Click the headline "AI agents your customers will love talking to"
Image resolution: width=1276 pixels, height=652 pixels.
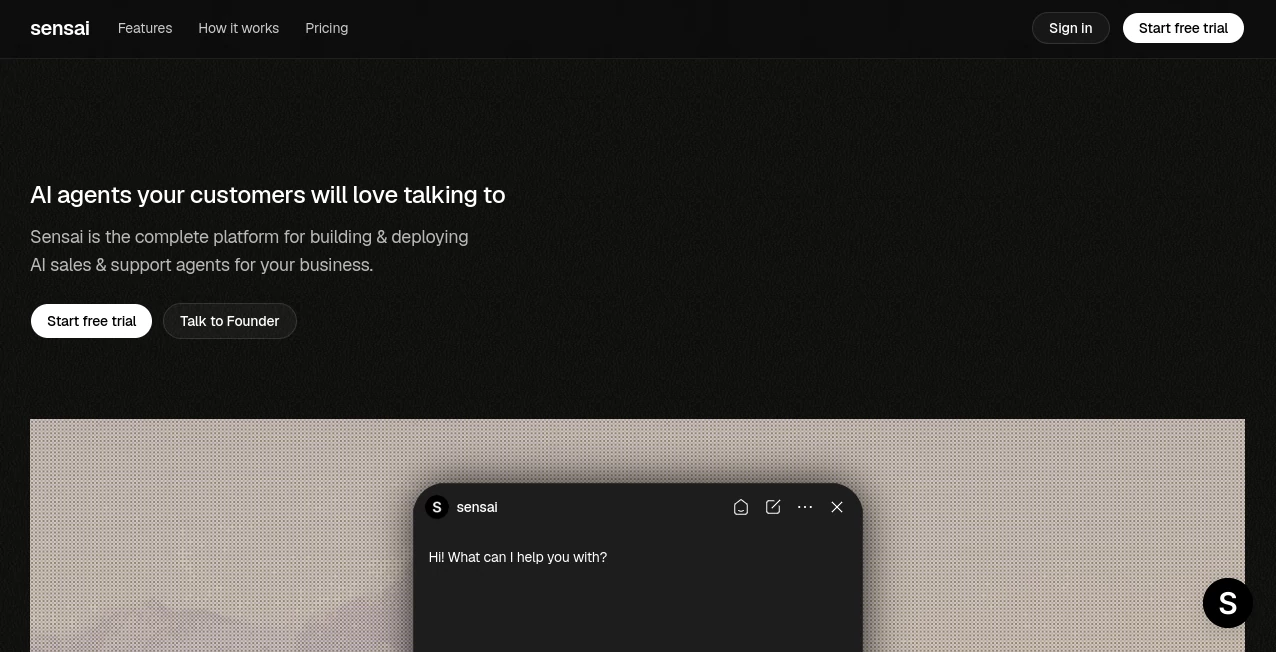click(268, 195)
